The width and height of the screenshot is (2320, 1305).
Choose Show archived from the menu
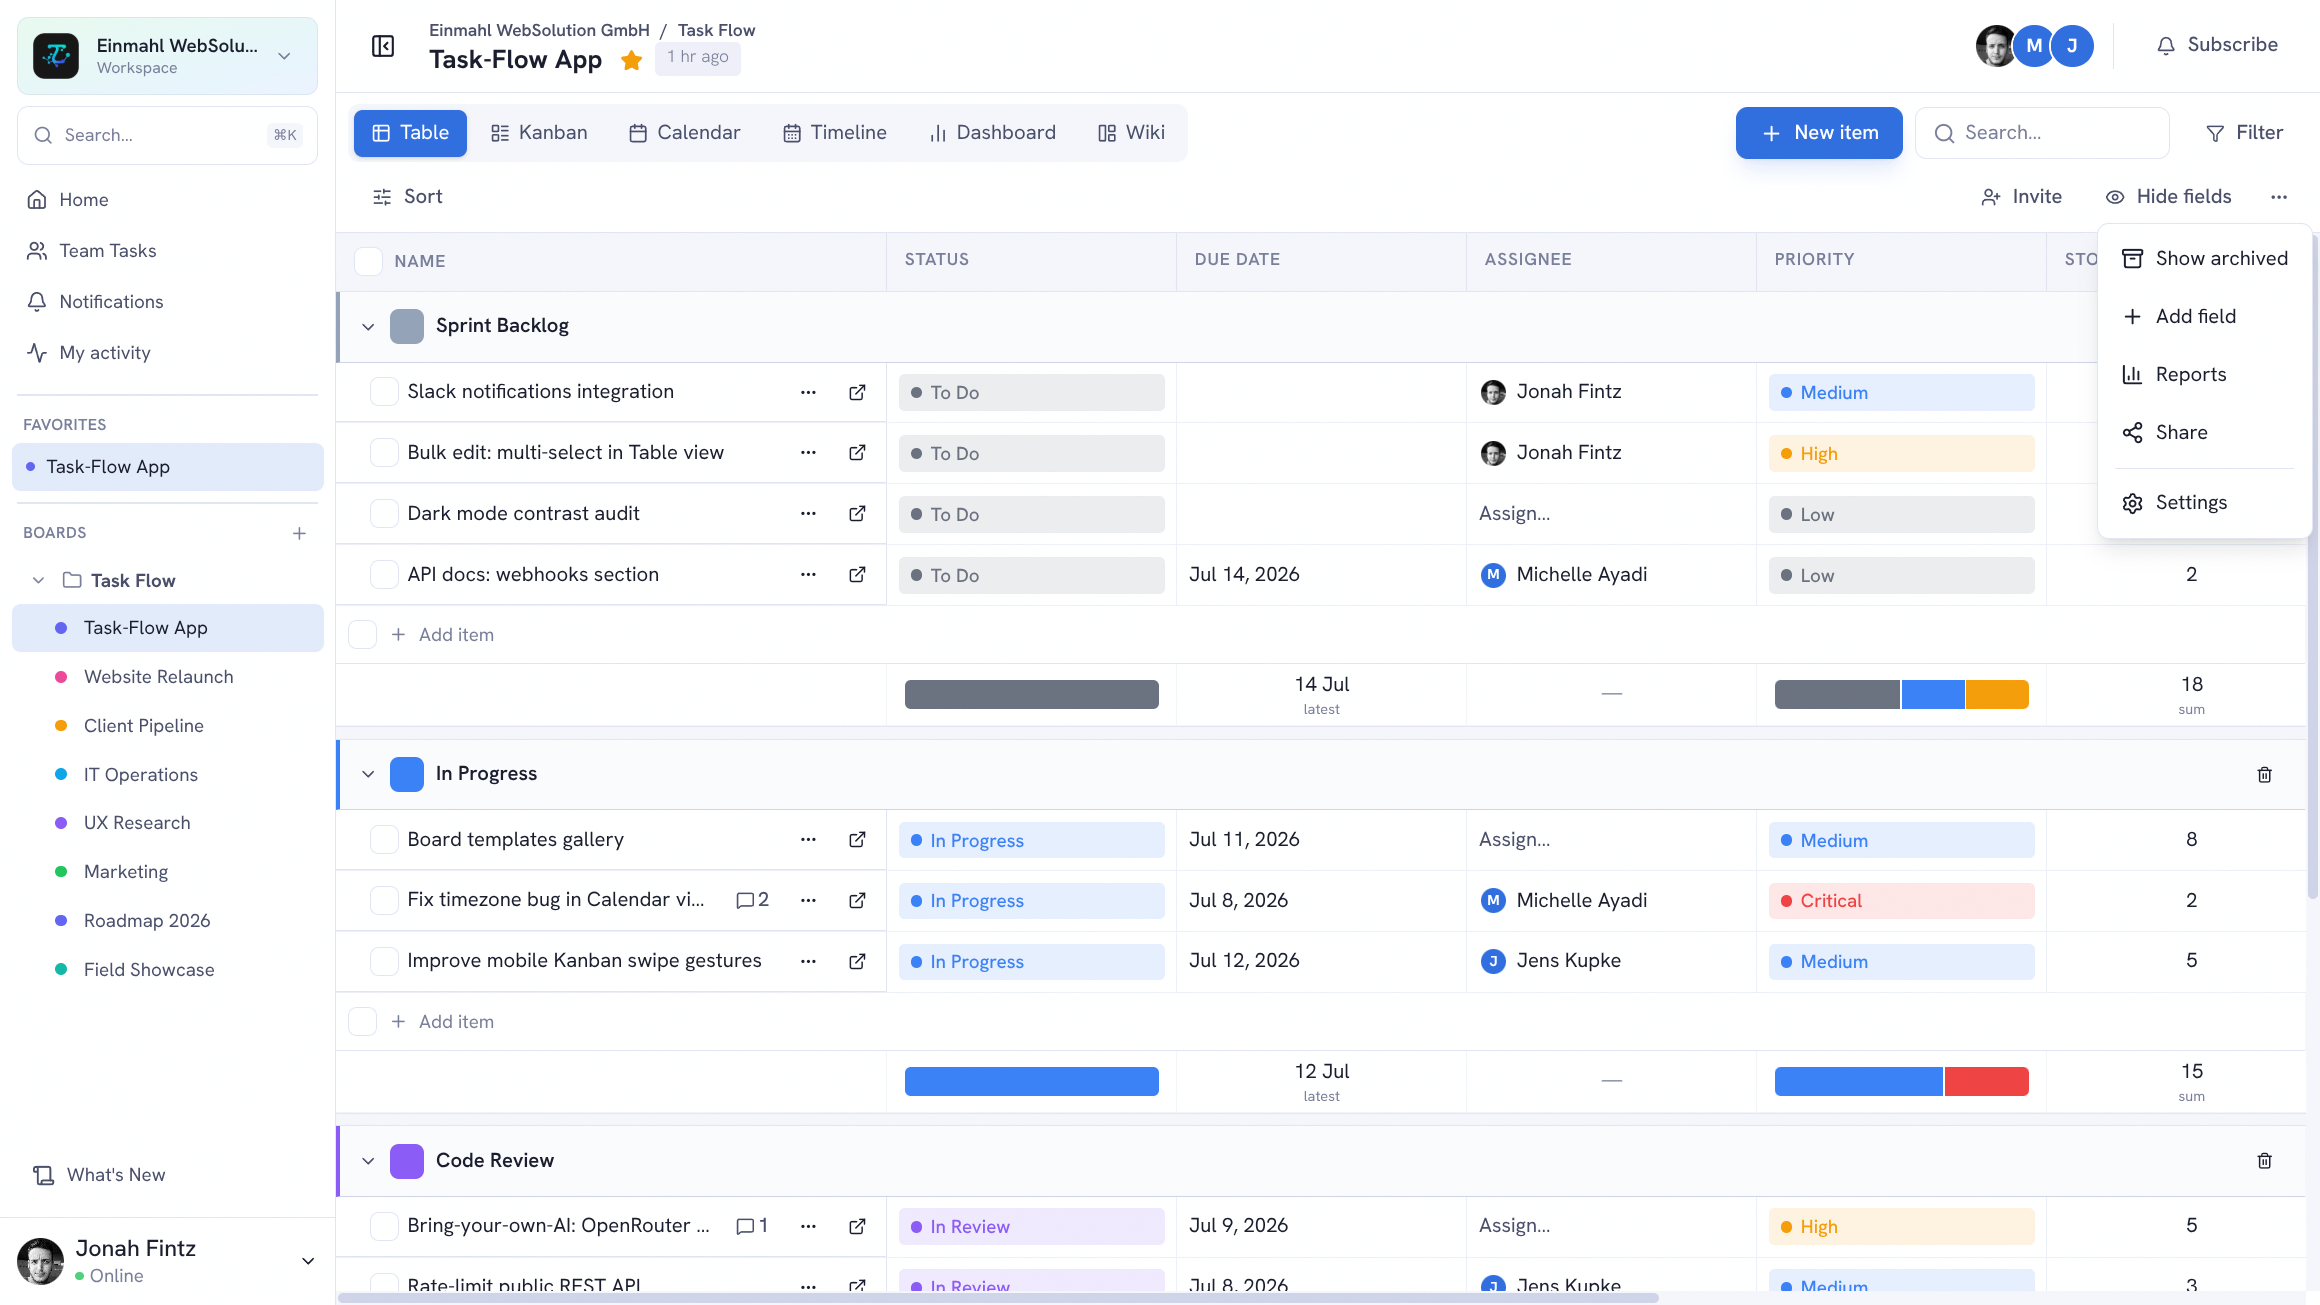click(x=2204, y=259)
